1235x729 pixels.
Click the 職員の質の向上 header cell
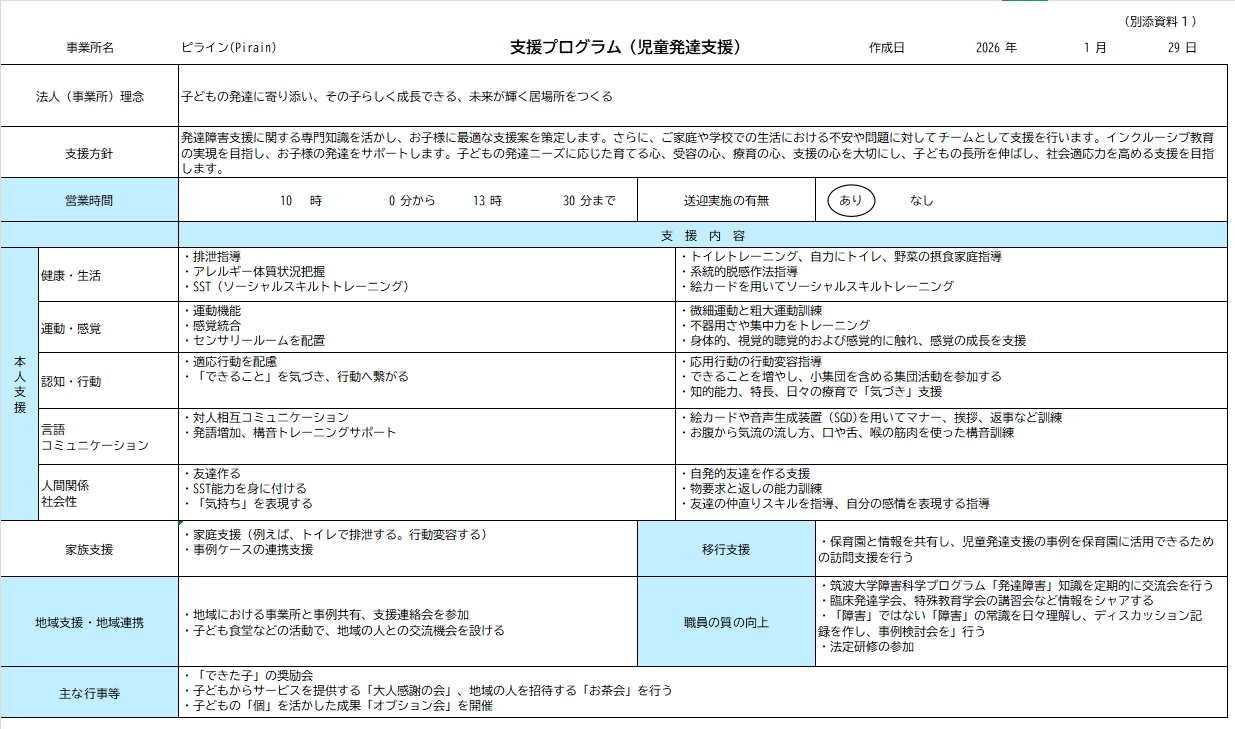pyautogui.click(x=726, y=622)
